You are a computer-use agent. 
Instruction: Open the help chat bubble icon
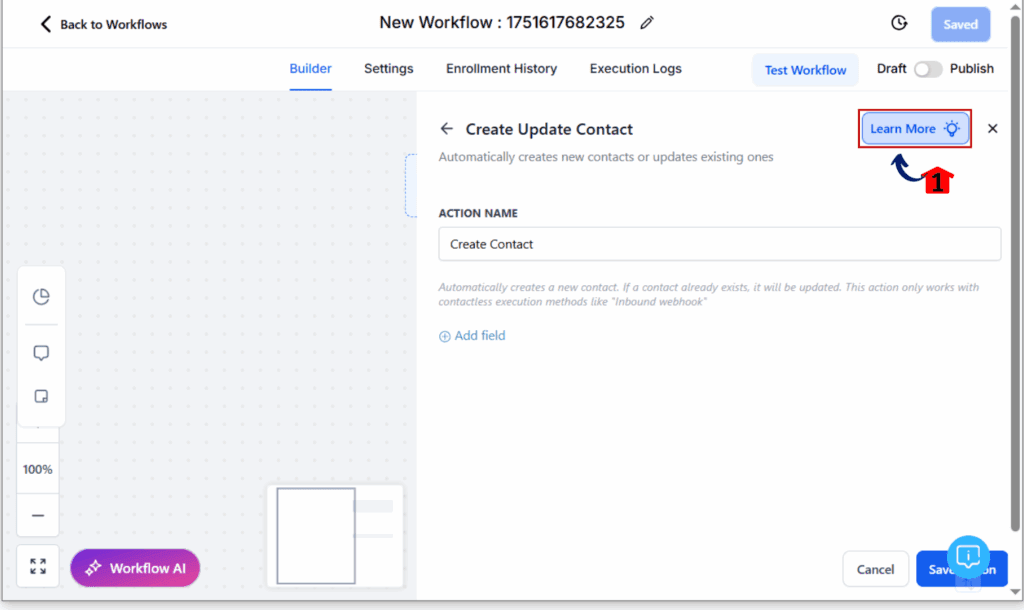968,556
